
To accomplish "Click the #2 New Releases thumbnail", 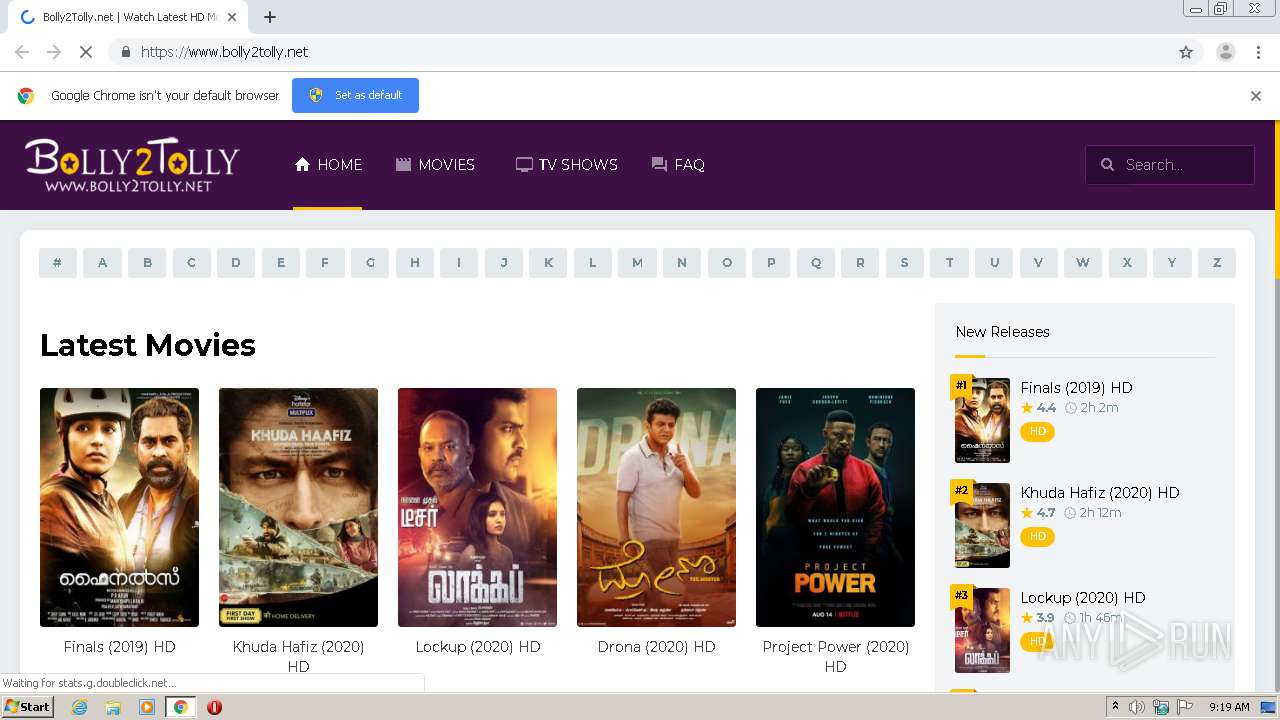I will pyautogui.click(x=982, y=525).
